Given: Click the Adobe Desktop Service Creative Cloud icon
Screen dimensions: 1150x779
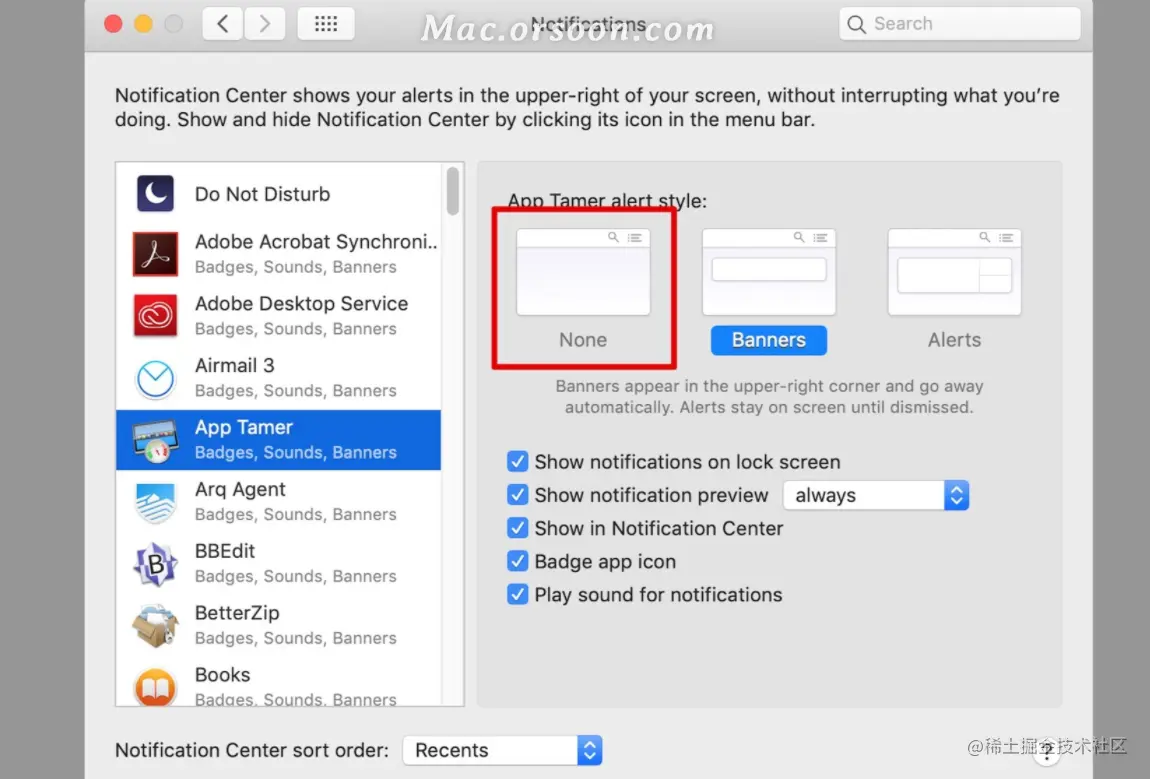Looking at the screenshot, I should point(155,315).
